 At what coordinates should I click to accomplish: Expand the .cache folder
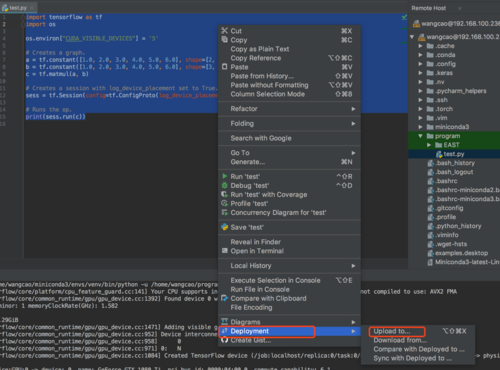point(421,46)
